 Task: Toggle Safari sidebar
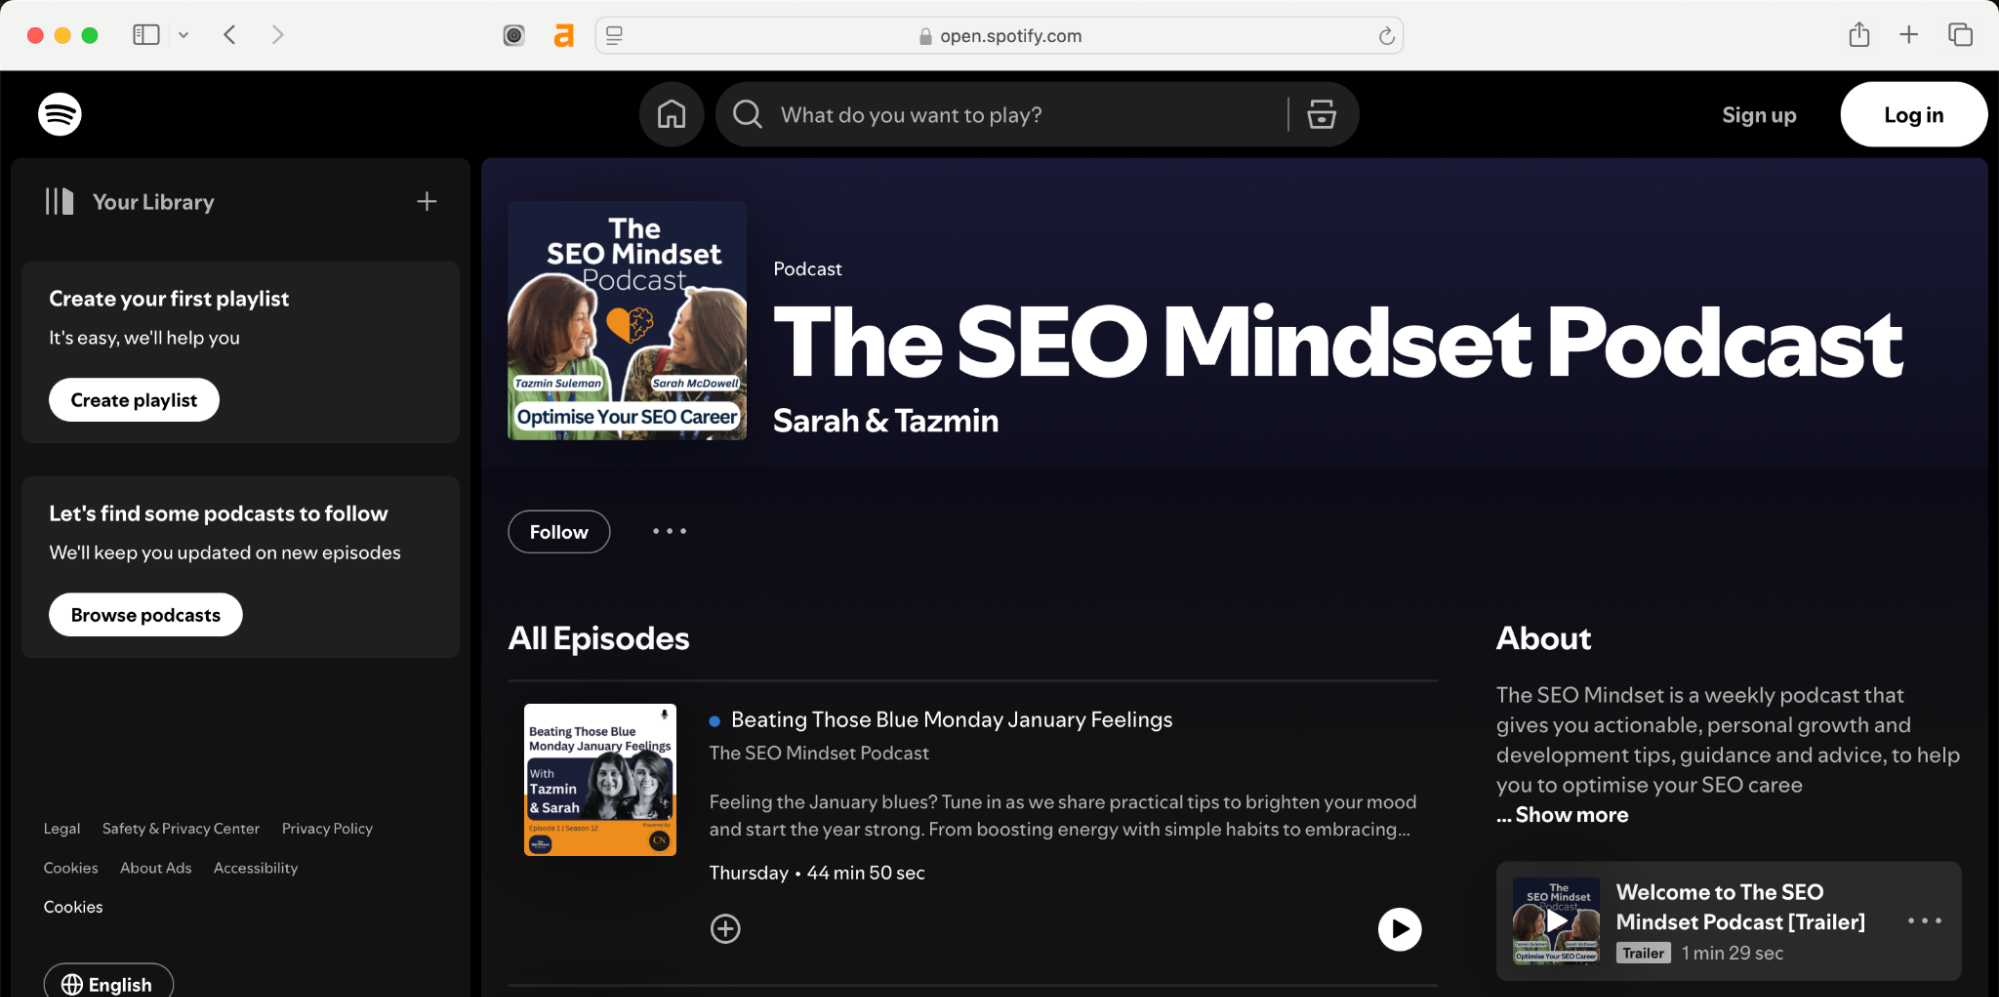(x=146, y=35)
